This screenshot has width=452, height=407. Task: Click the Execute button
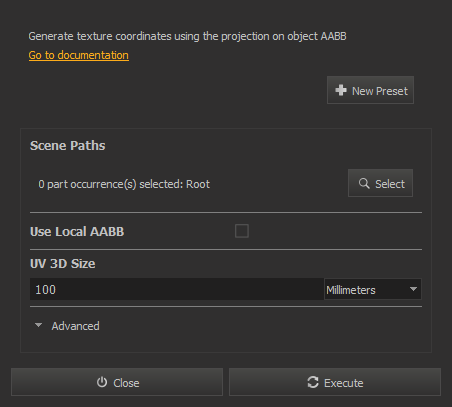pyautogui.click(x=335, y=382)
